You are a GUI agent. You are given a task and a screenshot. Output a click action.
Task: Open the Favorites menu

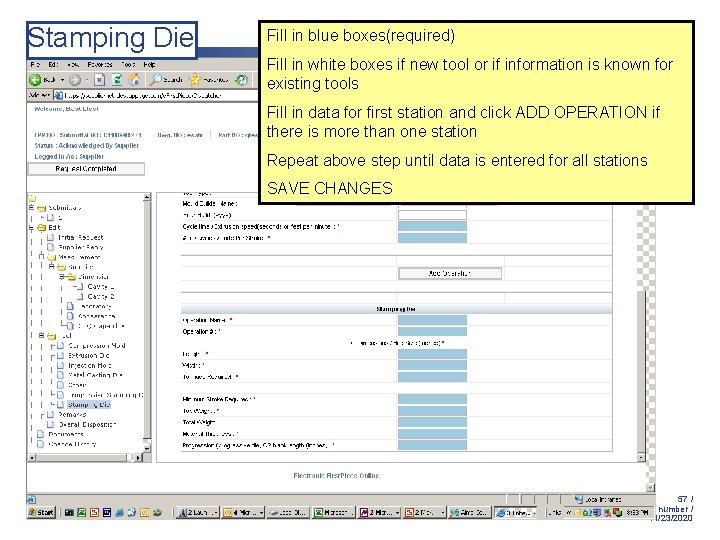pos(100,65)
